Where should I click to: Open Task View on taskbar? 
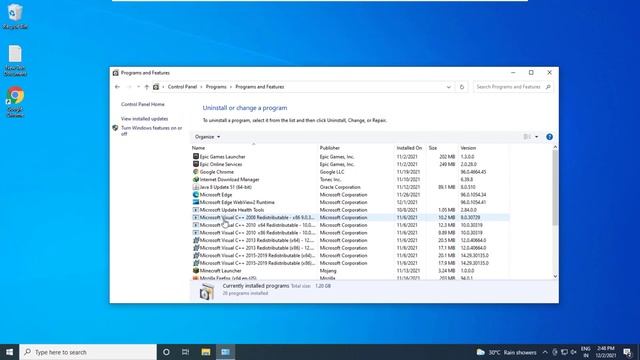185,352
